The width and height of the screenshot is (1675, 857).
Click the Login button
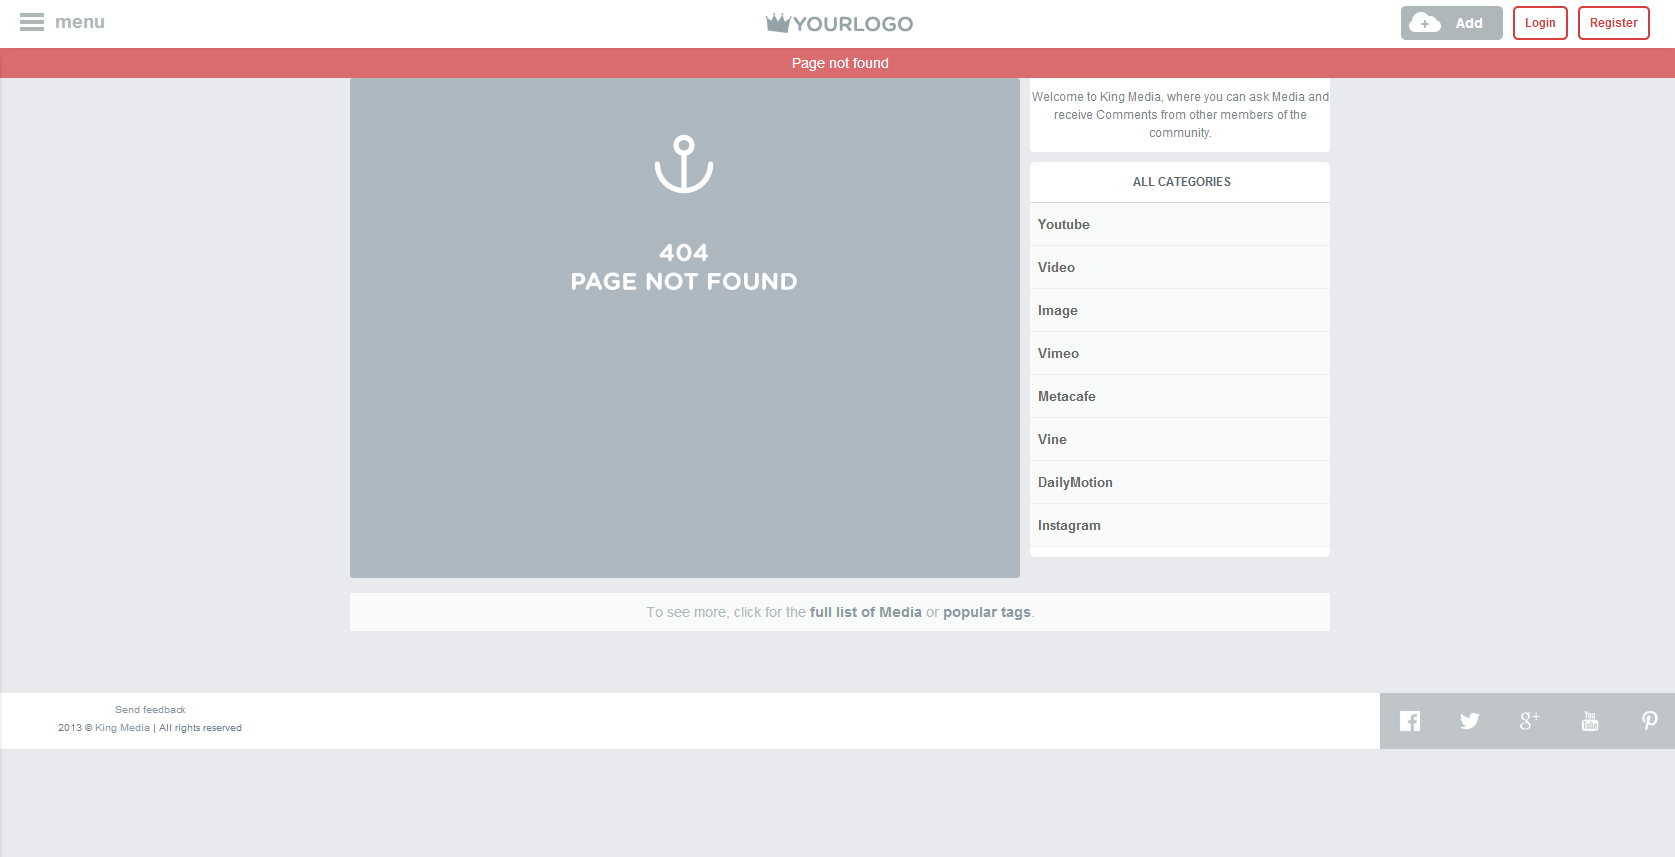(x=1540, y=23)
